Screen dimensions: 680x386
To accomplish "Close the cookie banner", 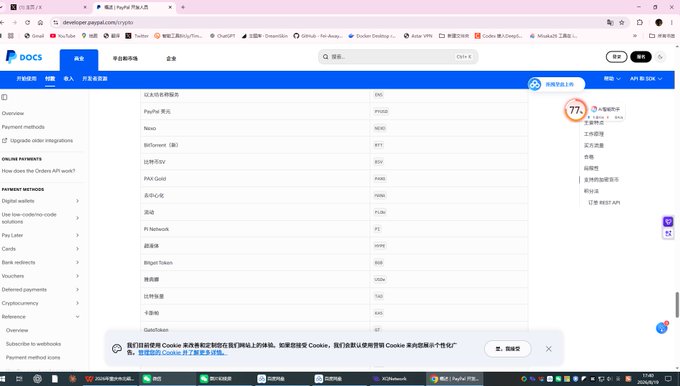I will (x=549, y=349).
